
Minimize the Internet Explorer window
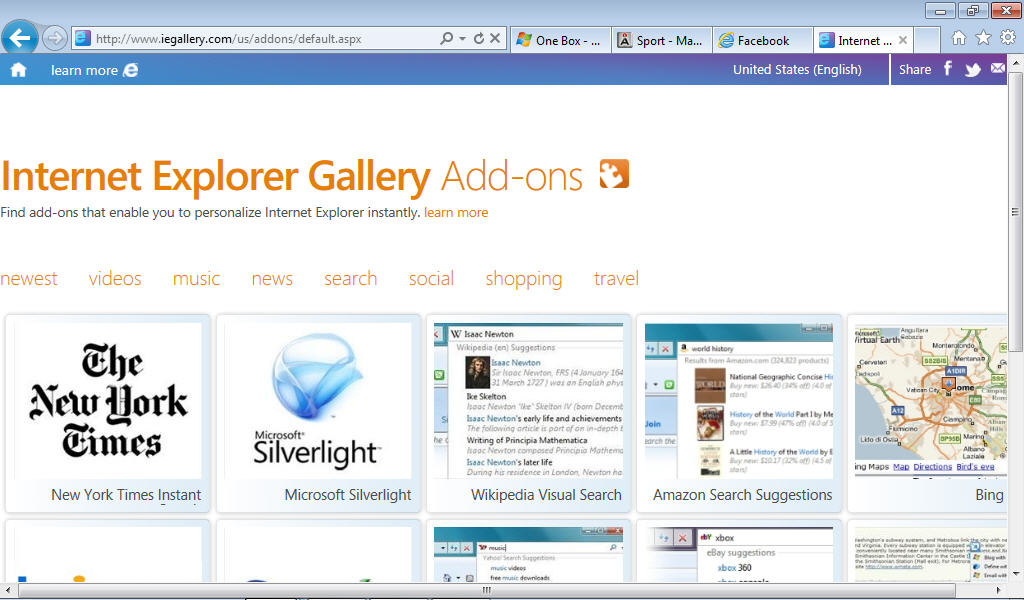pos(940,10)
